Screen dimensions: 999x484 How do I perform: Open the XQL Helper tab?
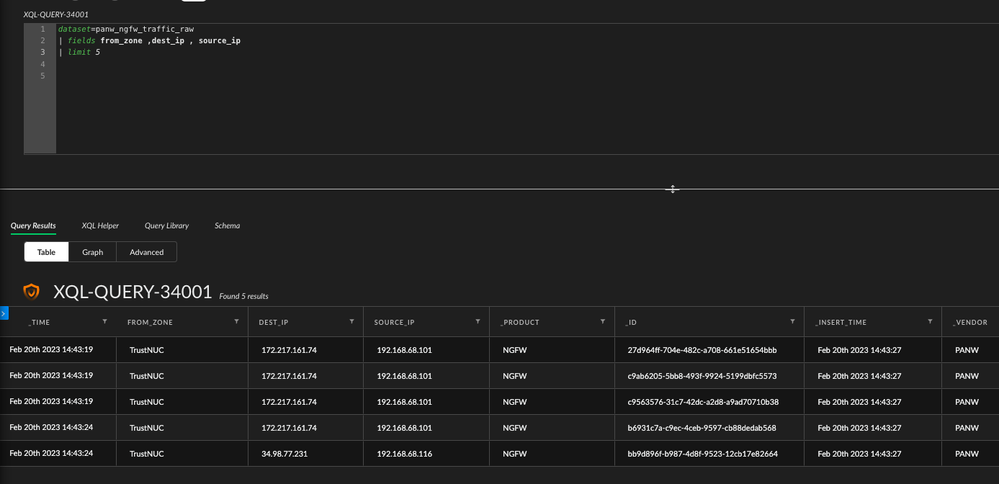coord(100,226)
